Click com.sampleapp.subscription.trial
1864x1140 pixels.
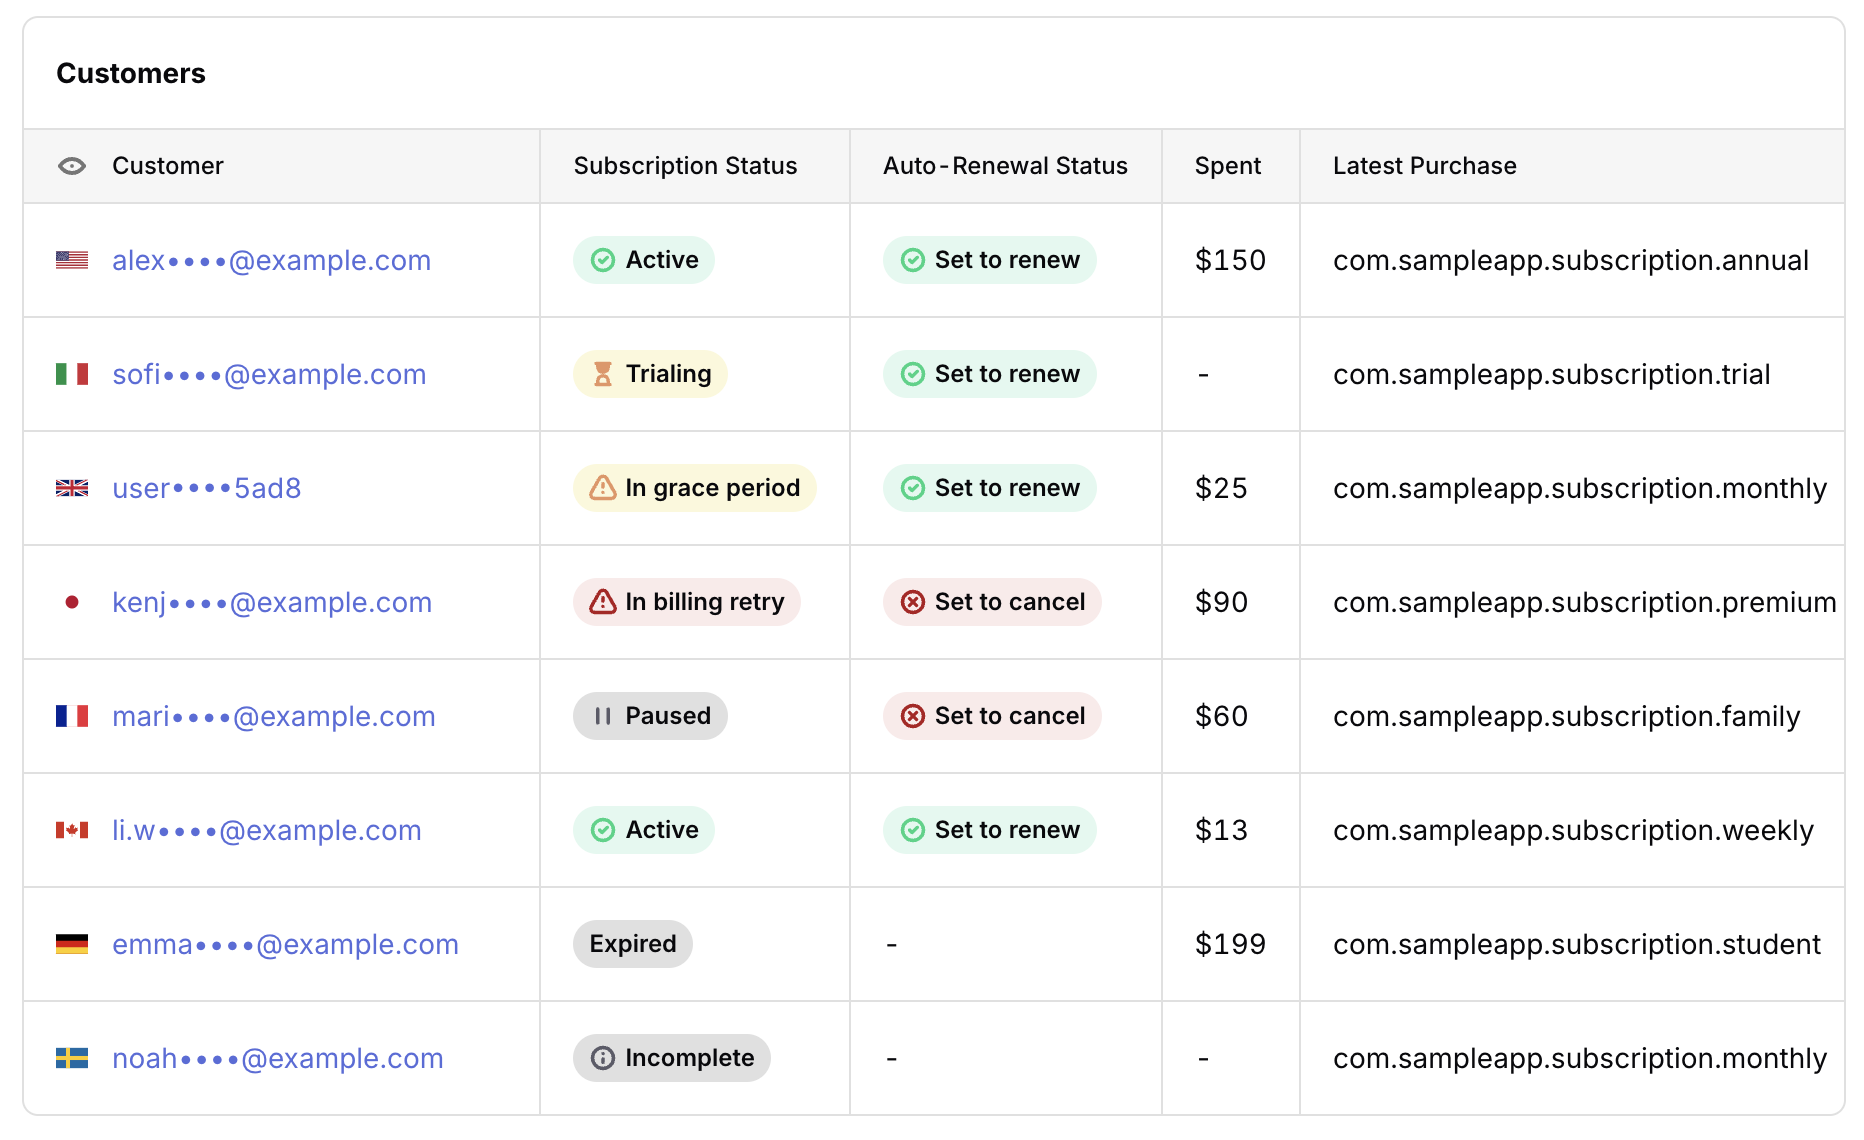[x=1552, y=374]
